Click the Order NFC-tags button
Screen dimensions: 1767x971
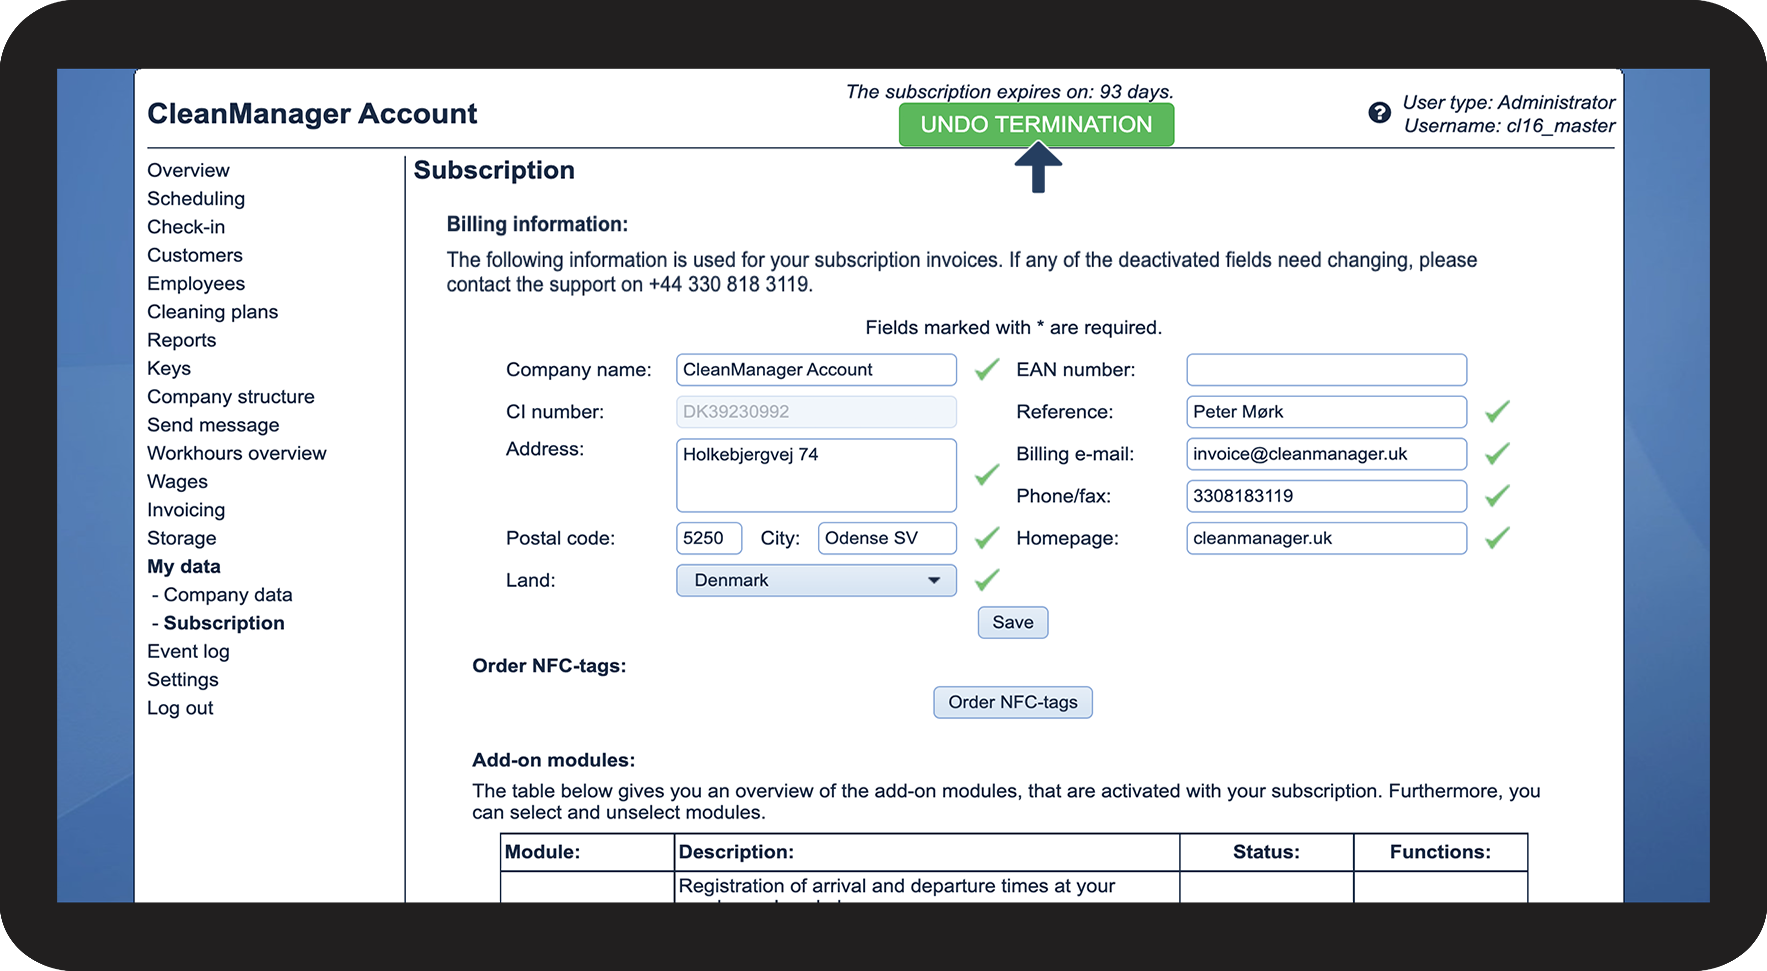(1013, 702)
